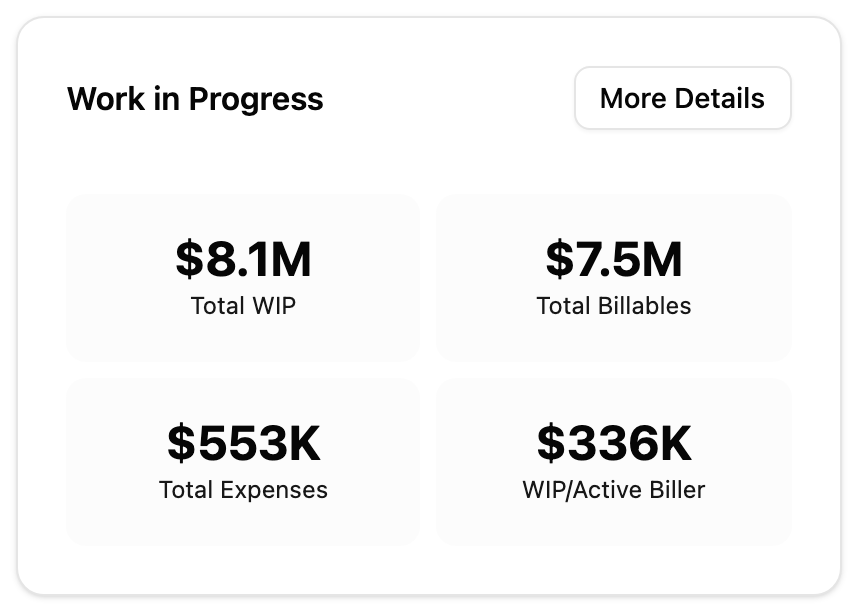
Task: Select the $553K expenses figure
Action: (x=243, y=443)
